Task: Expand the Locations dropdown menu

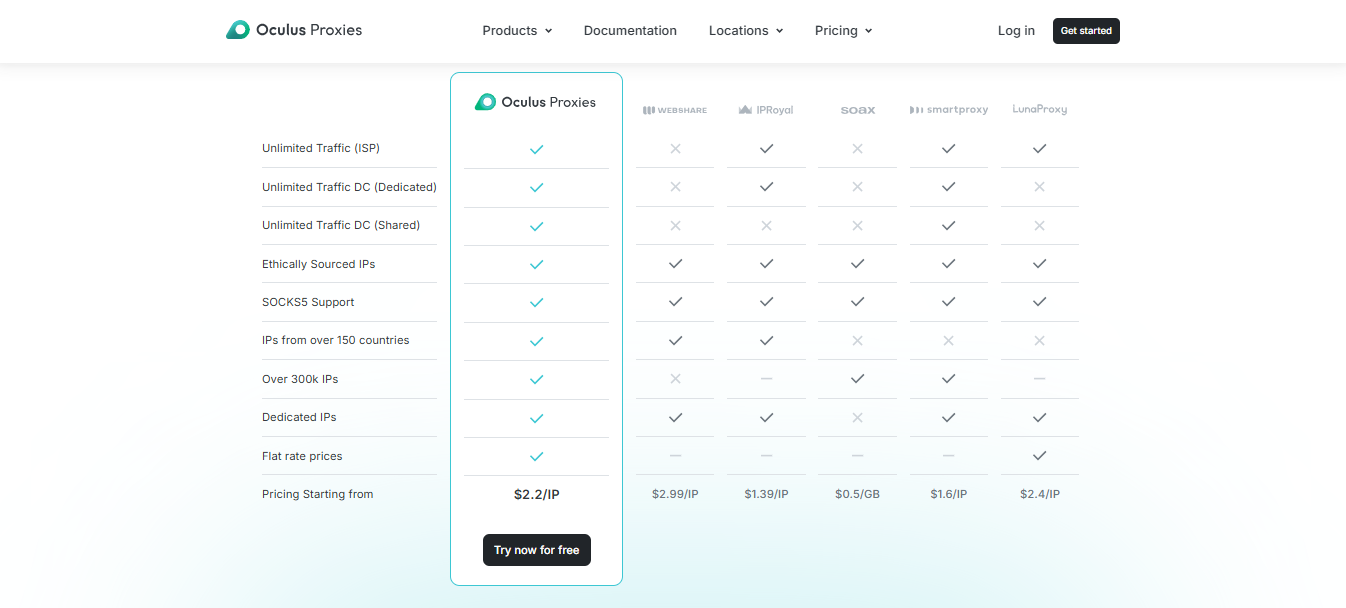Action: (746, 31)
